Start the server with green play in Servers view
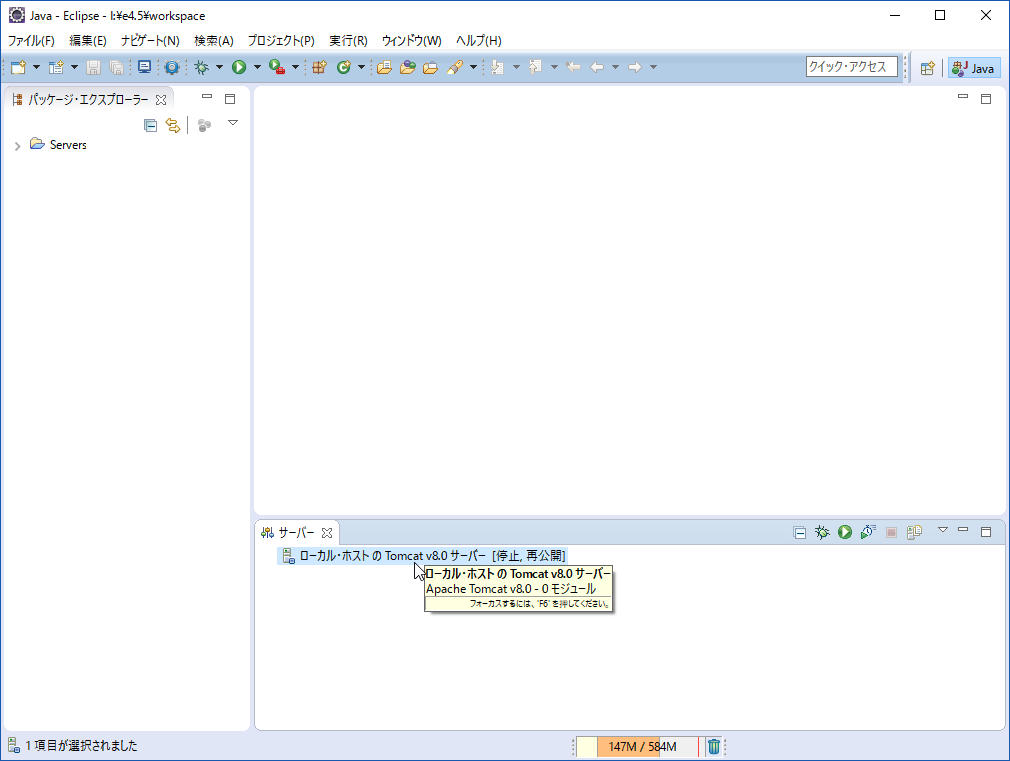Viewport: 1010px width, 761px height. pos(845,532)
